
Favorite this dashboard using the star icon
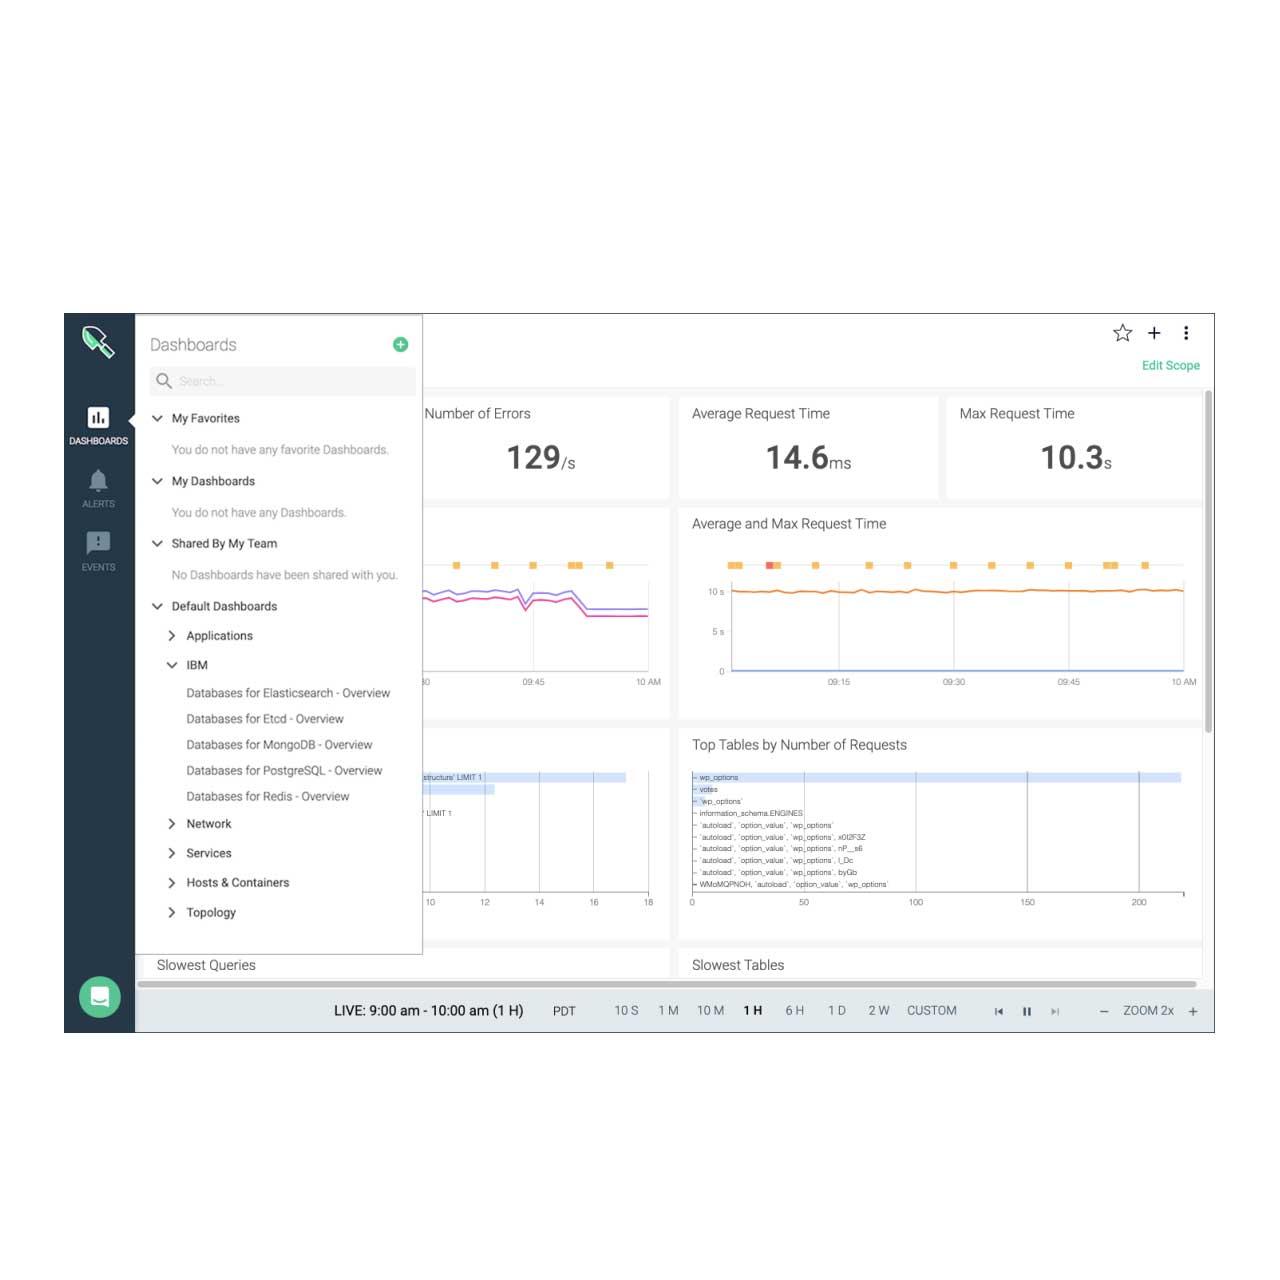point(1122,333)
